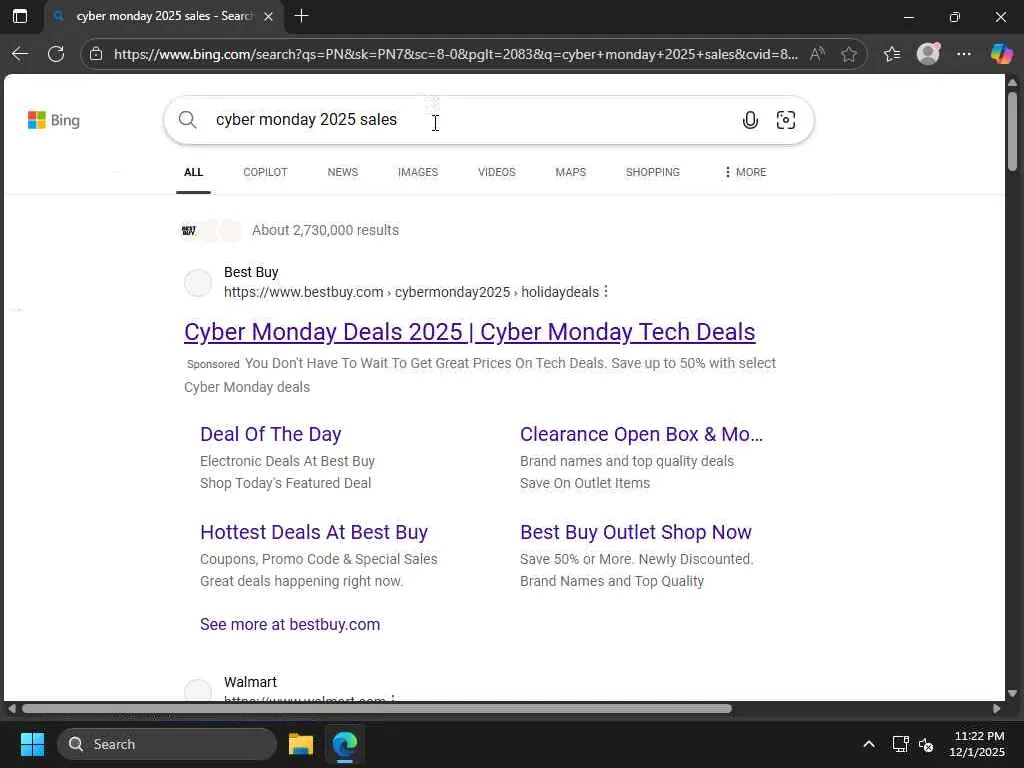Click the bestbuy.com URL breadcrumb
The height and width of the screenshot is (768, 1024).
pyautogui.click(x=411, y=292)
